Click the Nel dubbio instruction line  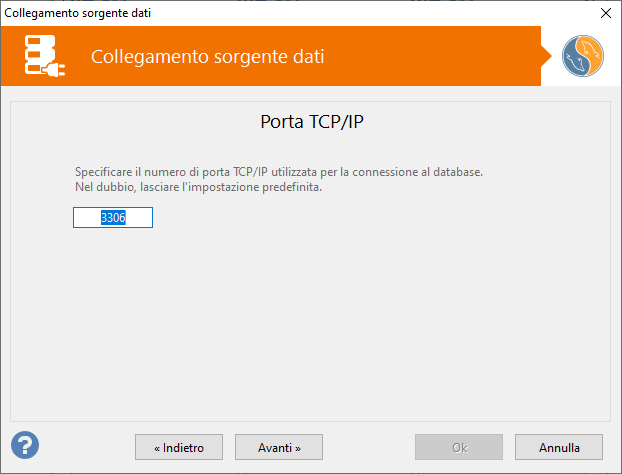198,188
